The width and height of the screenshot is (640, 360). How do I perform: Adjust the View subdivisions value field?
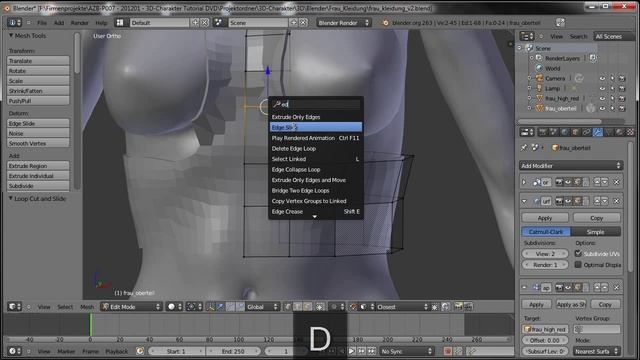(x=545, y=253)
